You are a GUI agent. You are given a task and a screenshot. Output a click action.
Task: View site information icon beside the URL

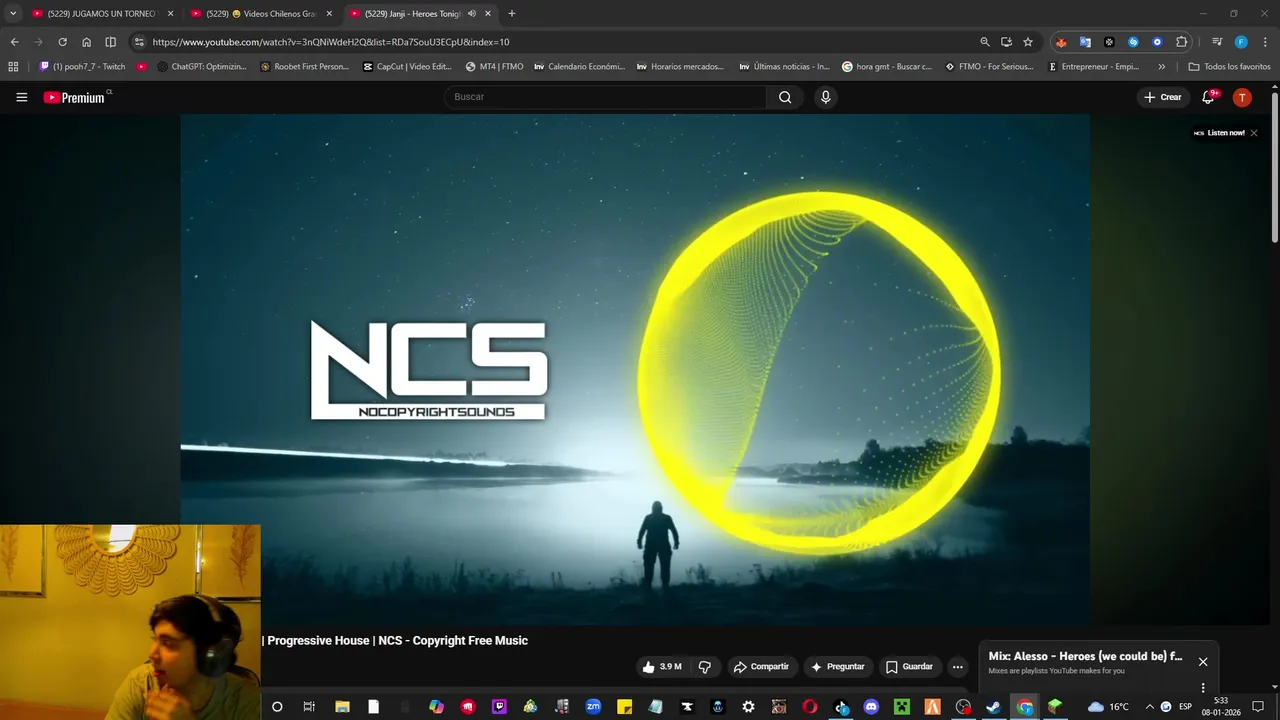pyautogui.click(x=139, y=42)
